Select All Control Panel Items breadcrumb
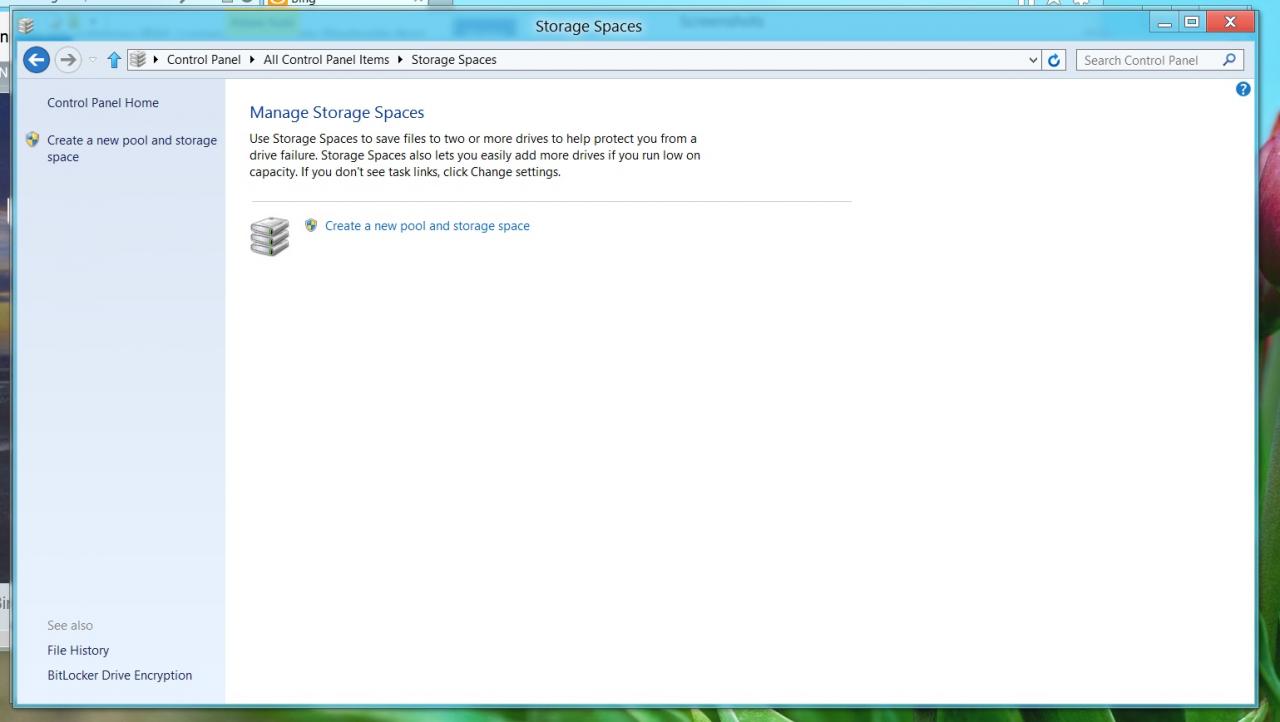This screenshot has width=1280, height=722. [x=326, y=60]
